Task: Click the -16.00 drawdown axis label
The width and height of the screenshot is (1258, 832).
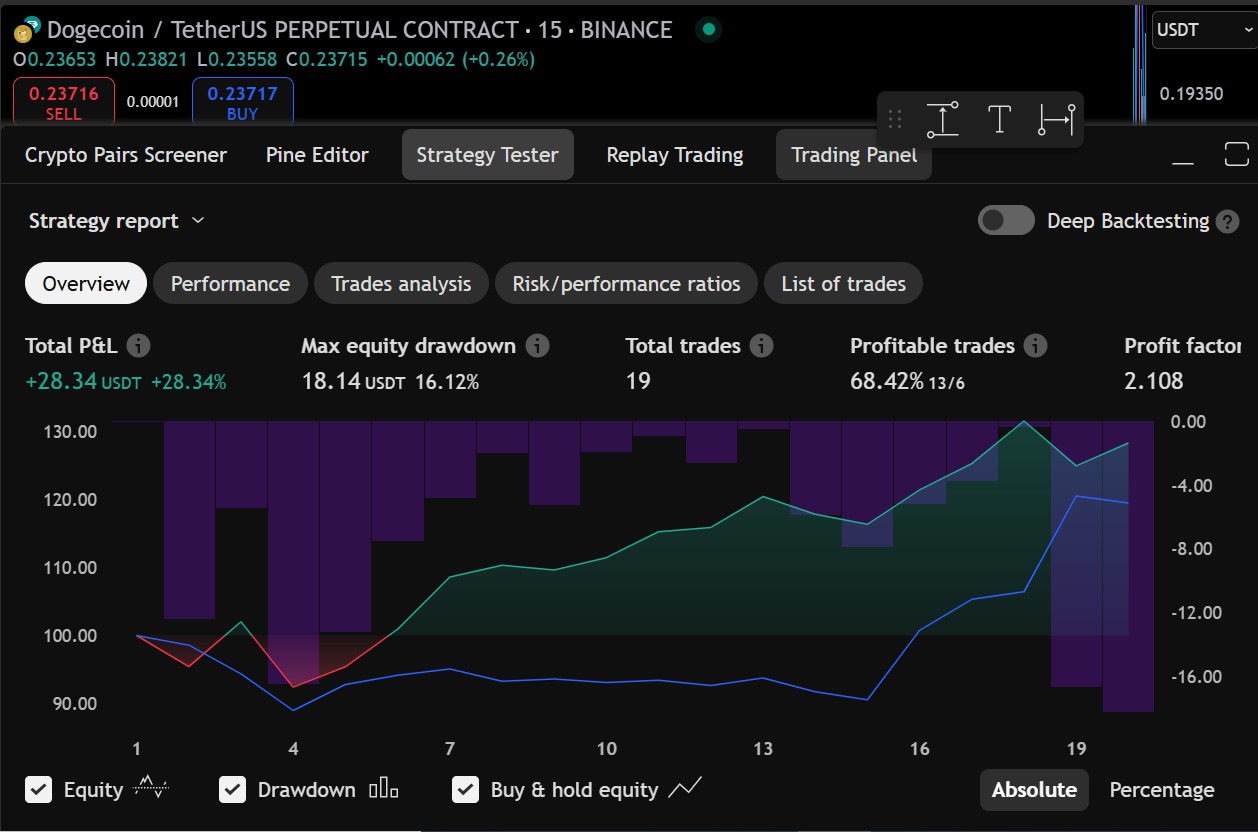Action: pos(1196,677)
